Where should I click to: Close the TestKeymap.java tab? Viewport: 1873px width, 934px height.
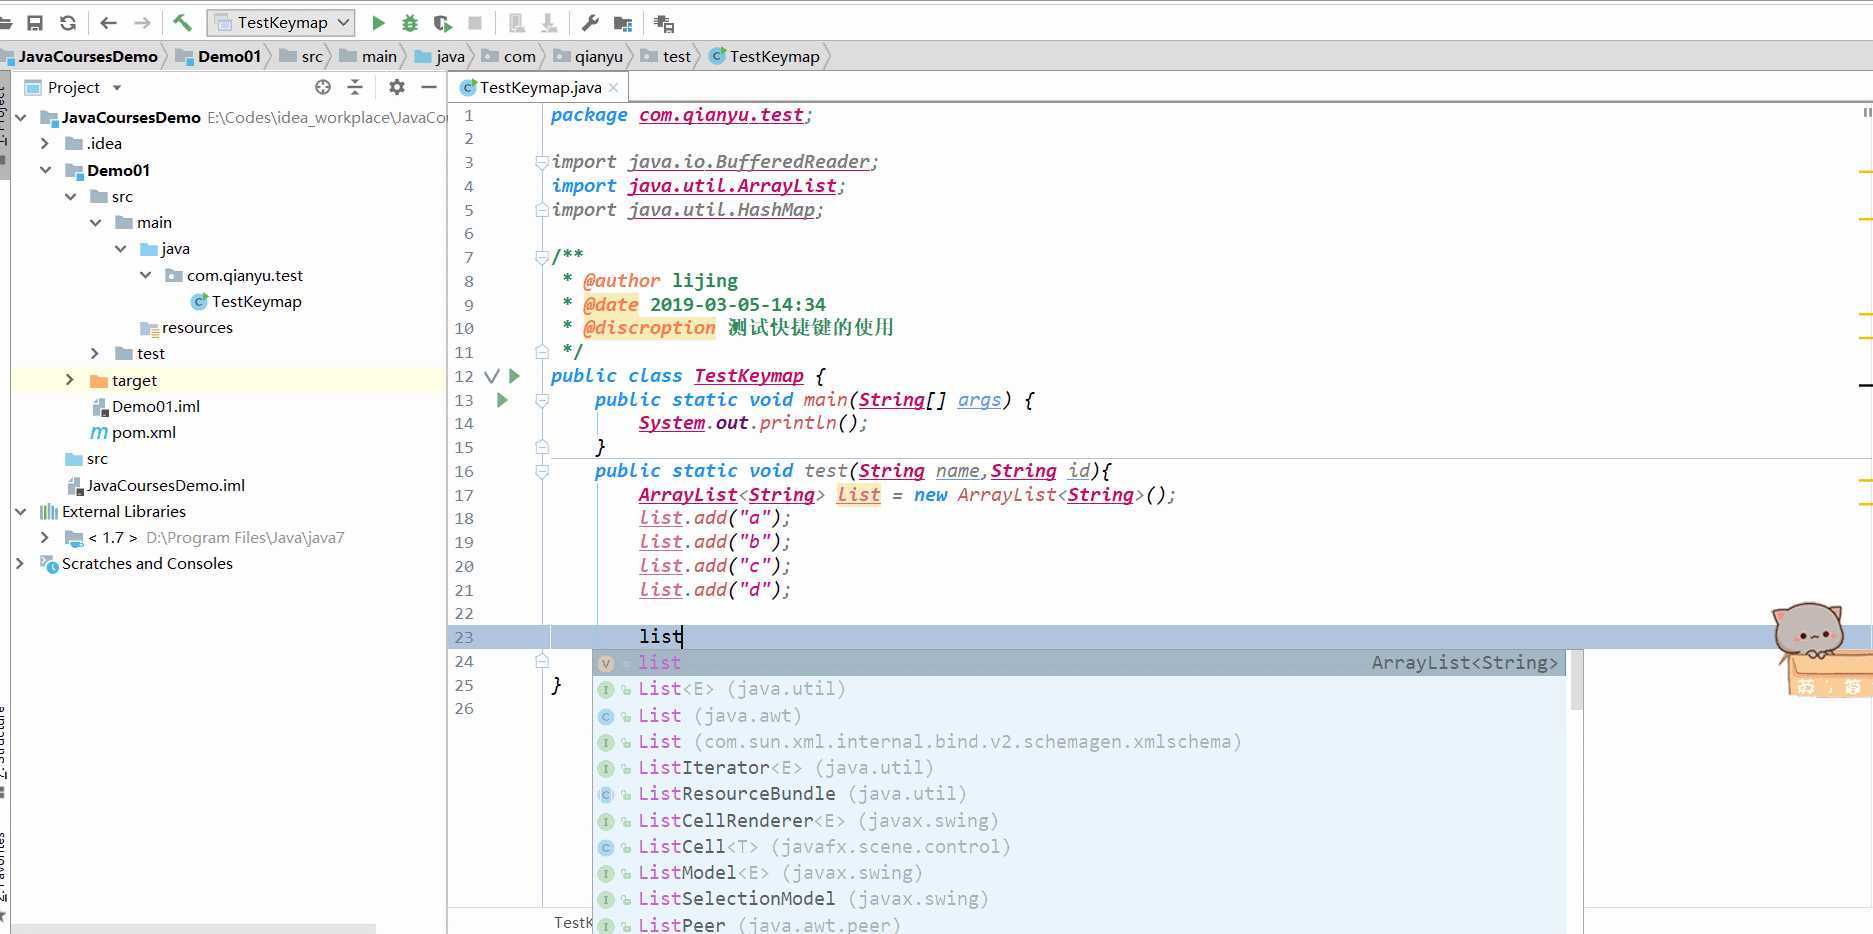(x=613, y=88)
